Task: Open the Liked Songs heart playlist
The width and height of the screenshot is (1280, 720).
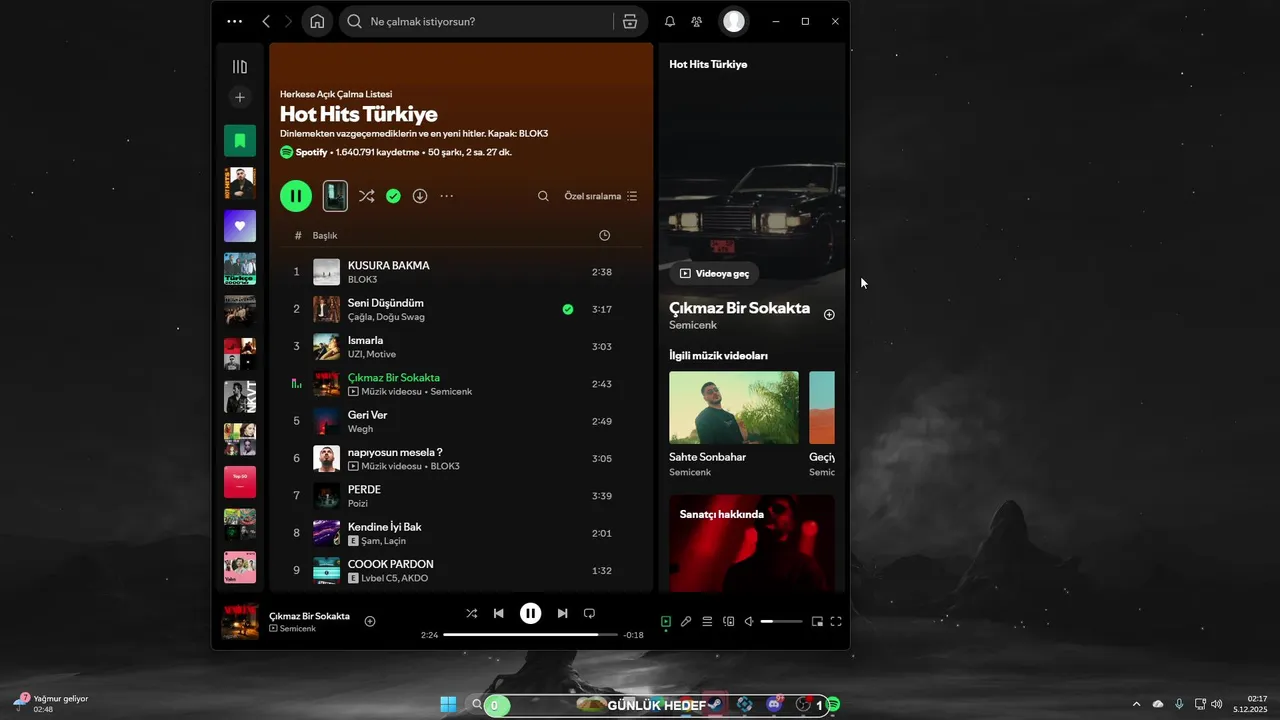Action: [x=240, y=226]
